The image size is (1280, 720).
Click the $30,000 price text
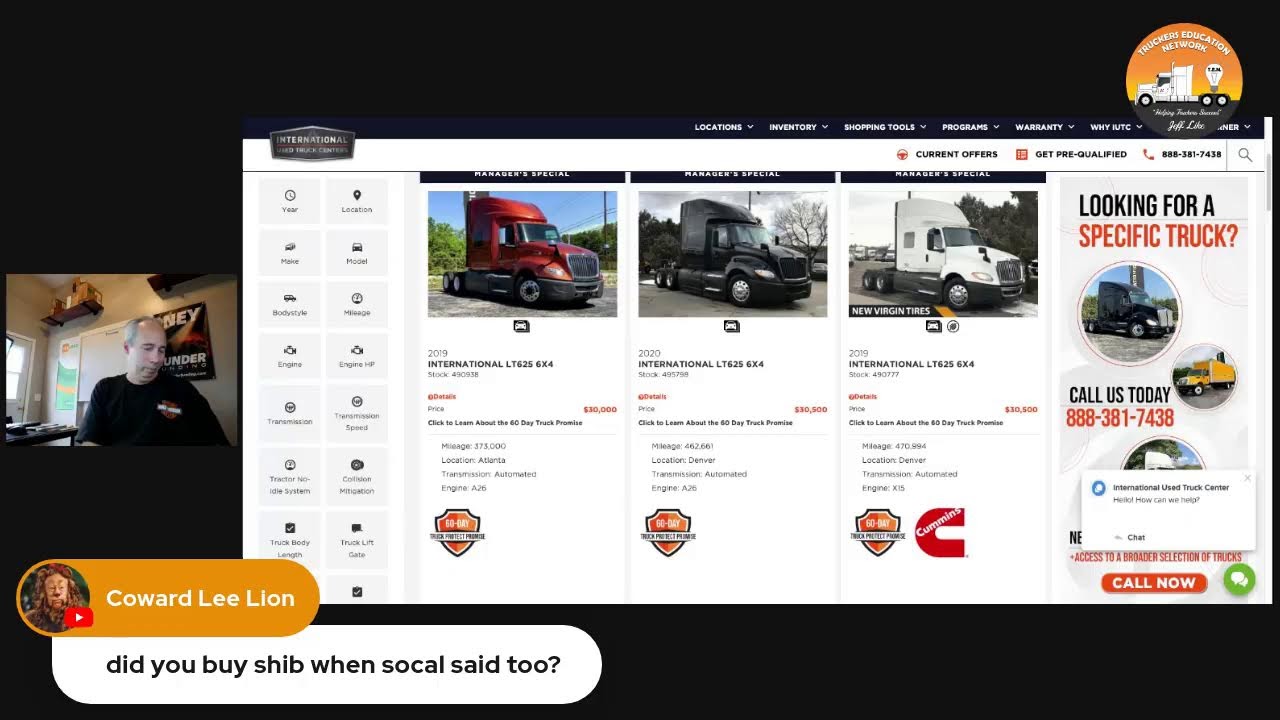click(x=600, y=409)
